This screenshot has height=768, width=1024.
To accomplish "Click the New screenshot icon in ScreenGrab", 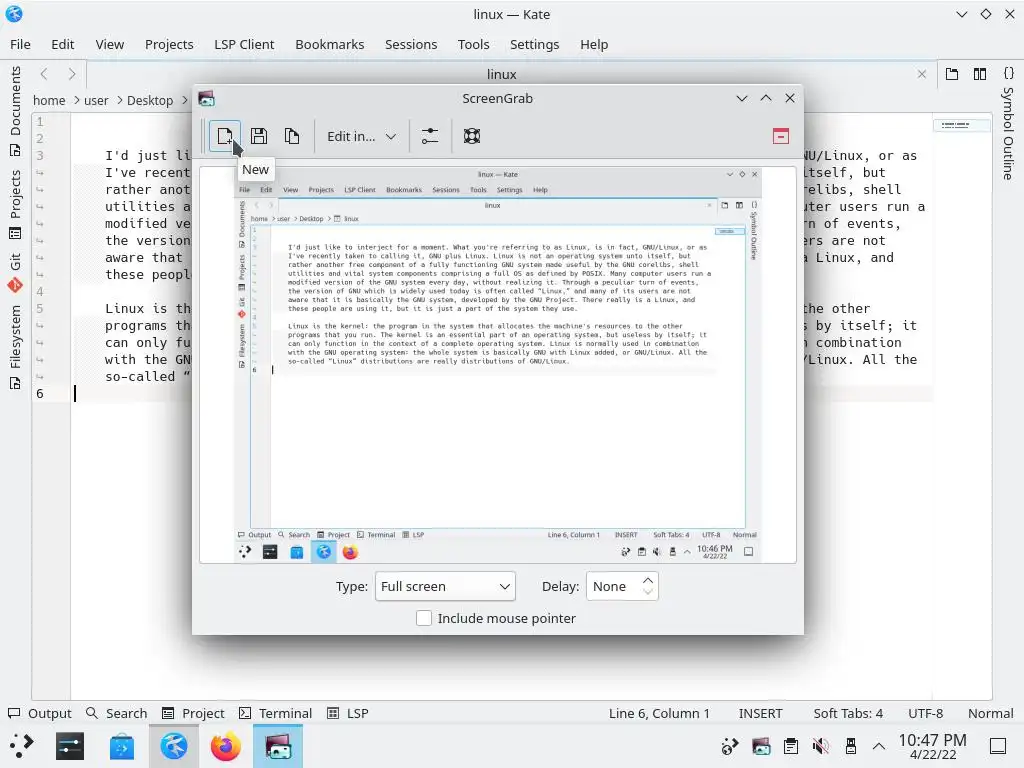I will tap(225, 136).
